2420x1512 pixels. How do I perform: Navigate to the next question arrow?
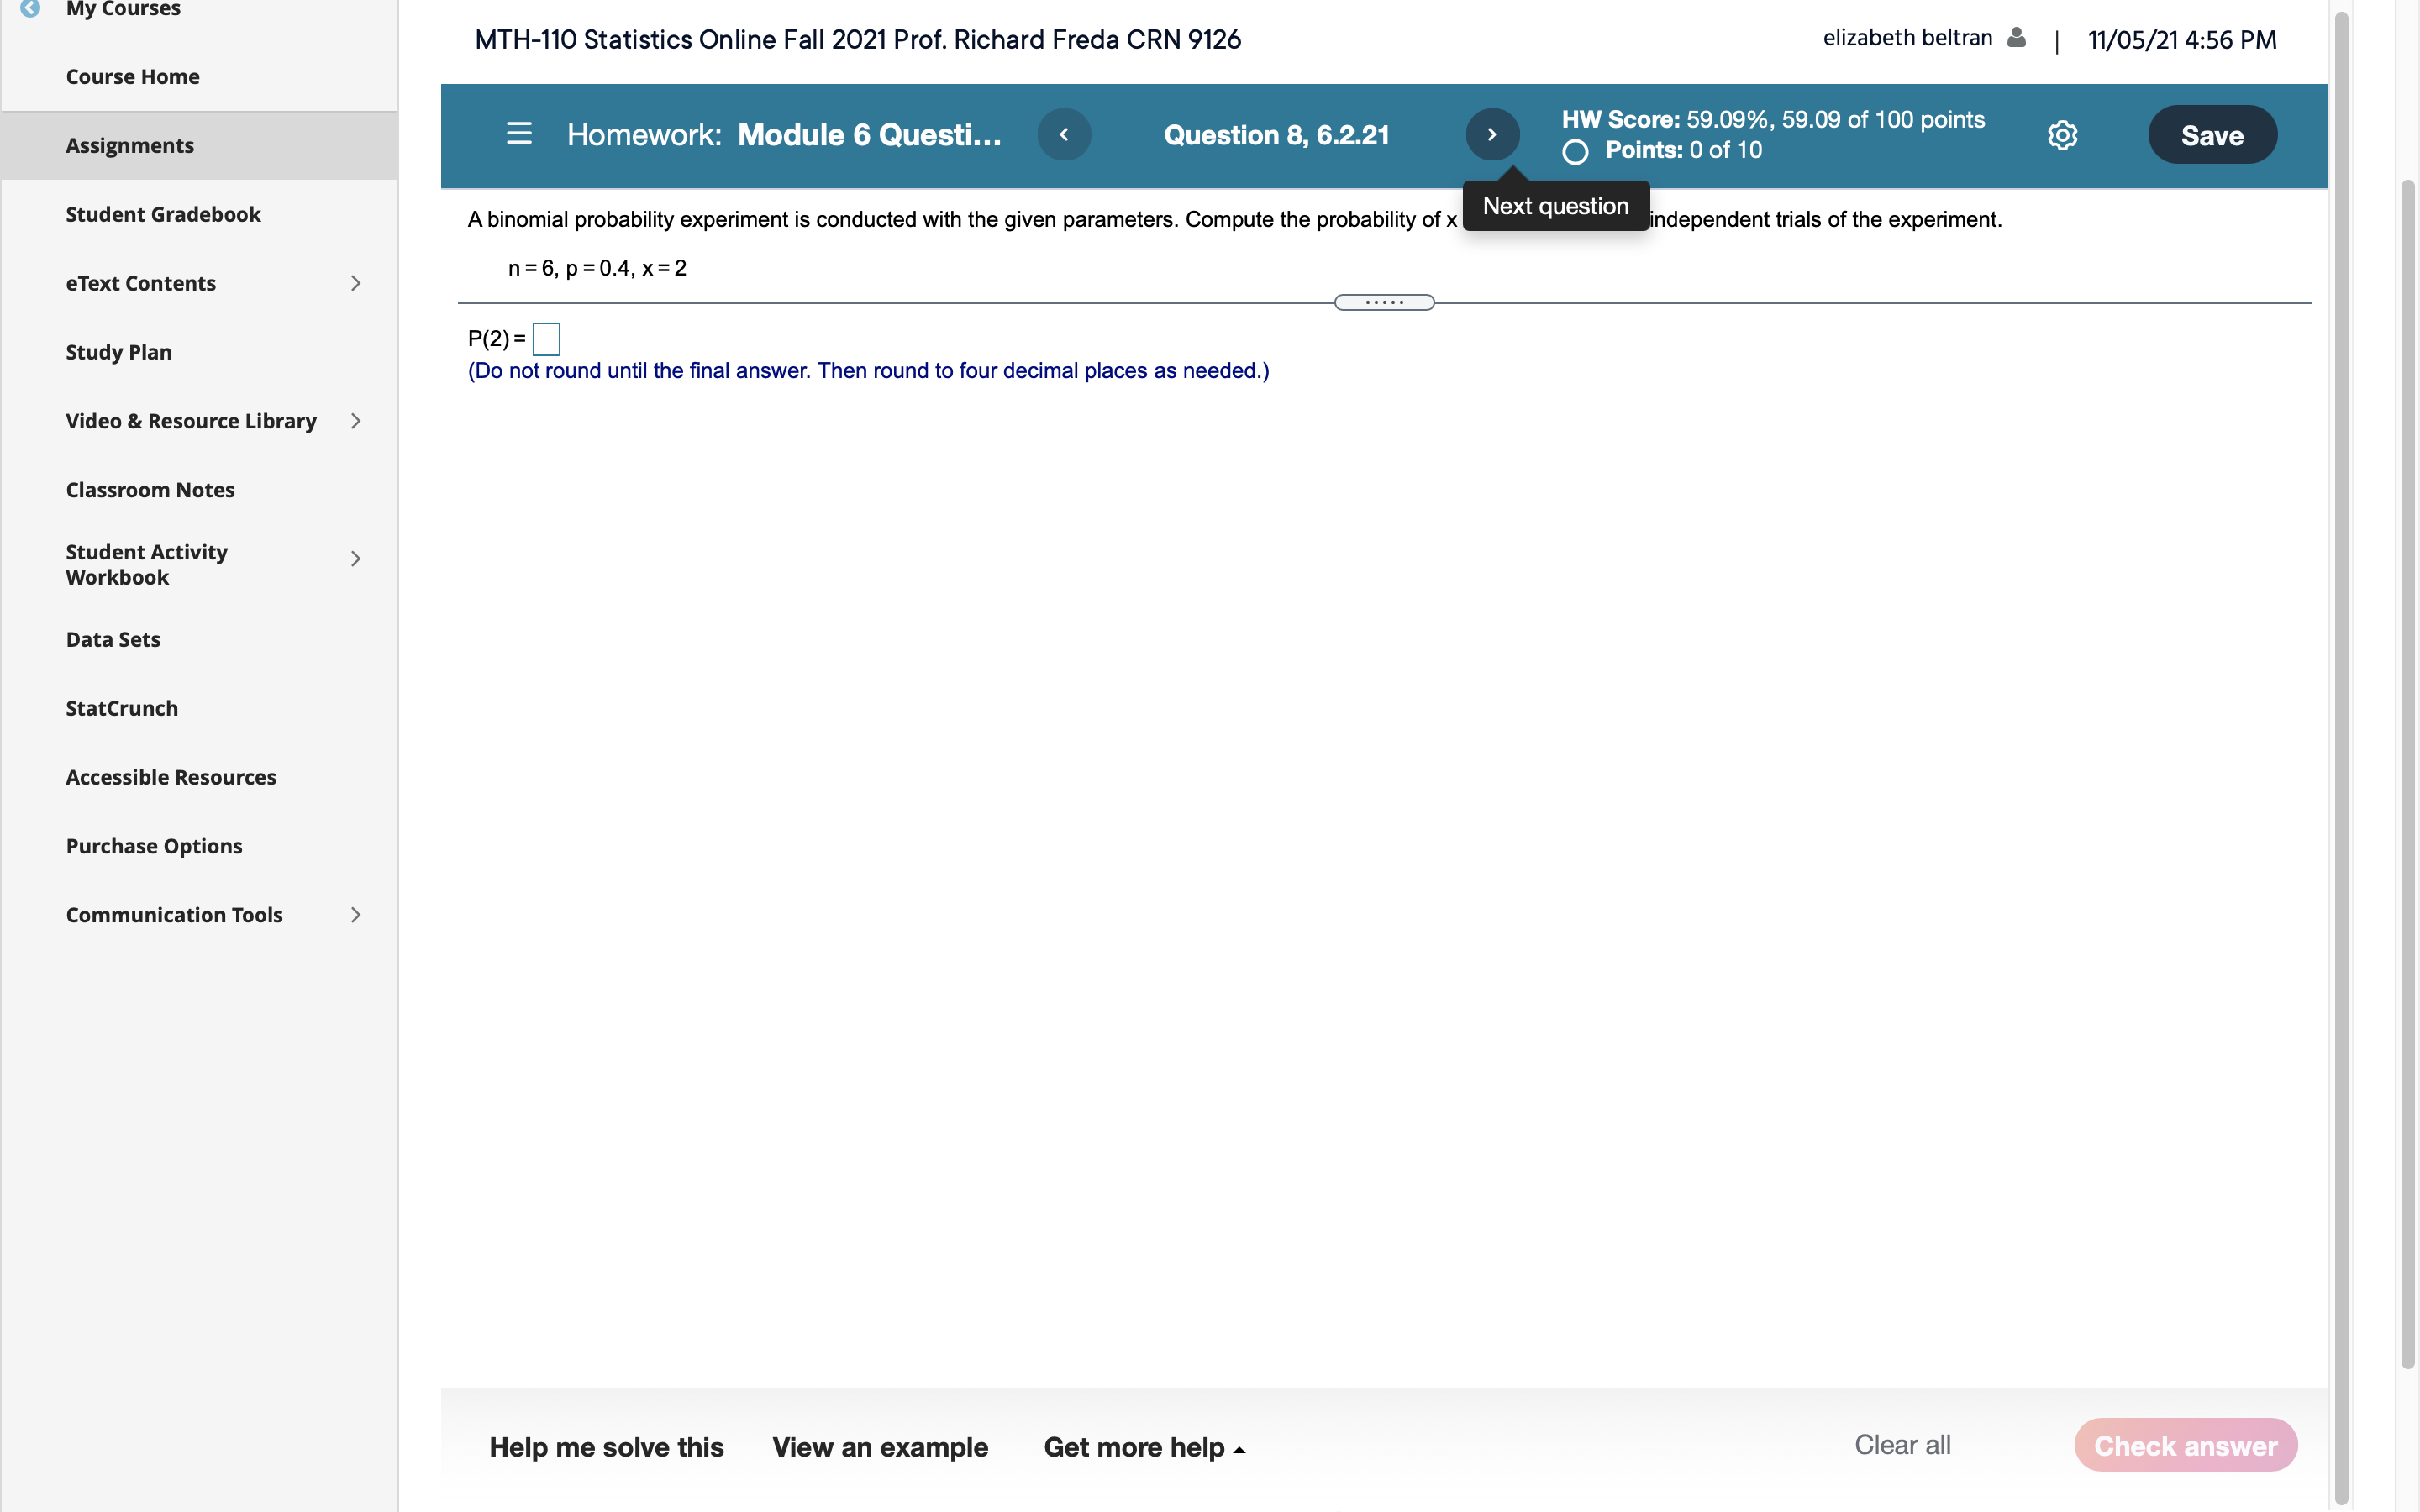pyautogui.click(x=1491, y=134)
